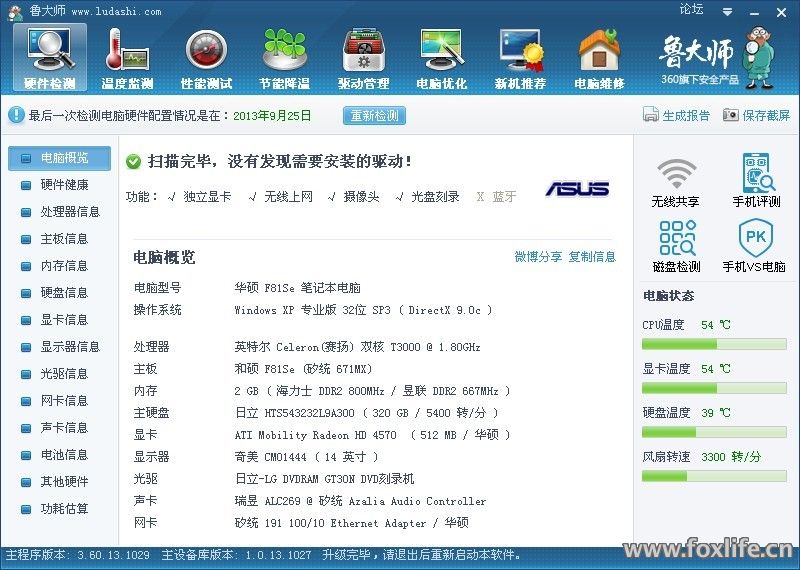The height and width of the screenshot is (570, 800).
Task: Open the 电脑维修 computer repair tool
Action: 599,59
